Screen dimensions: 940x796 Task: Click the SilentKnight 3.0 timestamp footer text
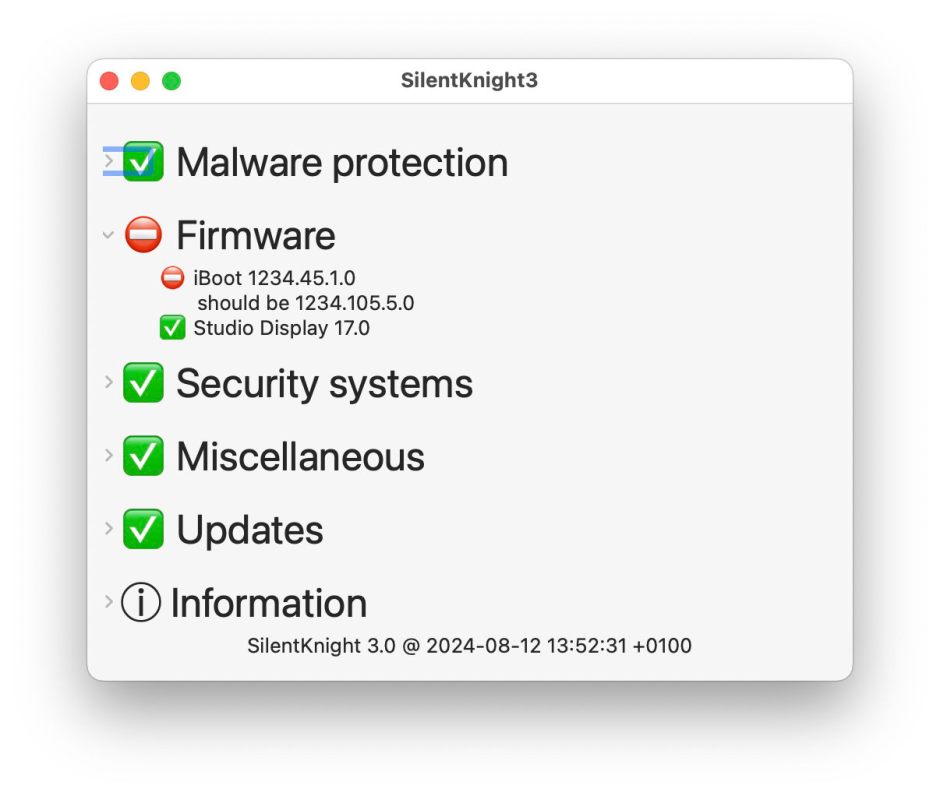pos(469,646)
